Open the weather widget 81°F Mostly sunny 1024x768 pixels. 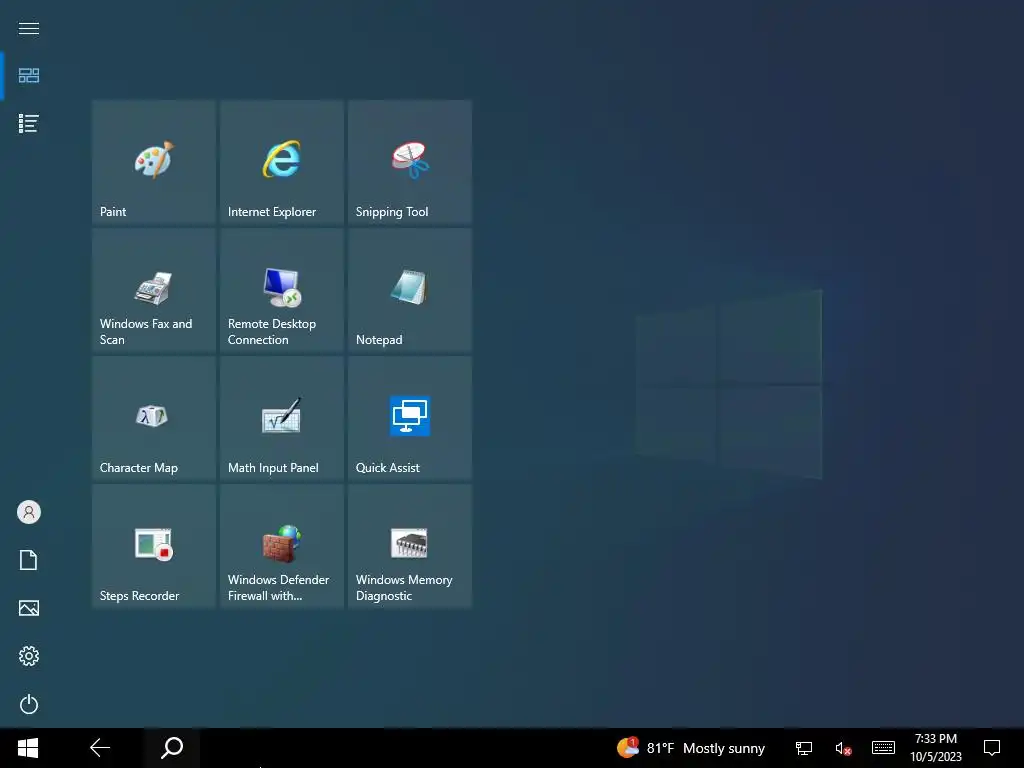[691, 748]
